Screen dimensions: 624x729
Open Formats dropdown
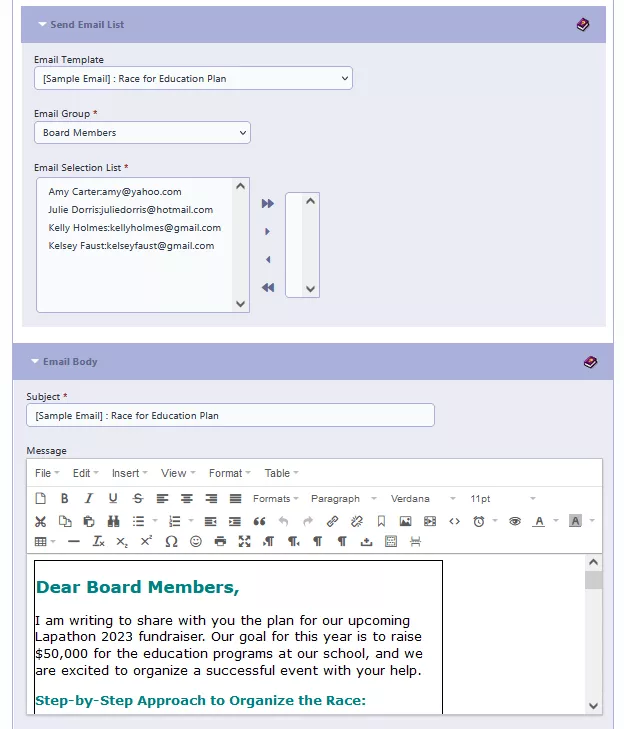pyautogui.click(x=275, y=498)
